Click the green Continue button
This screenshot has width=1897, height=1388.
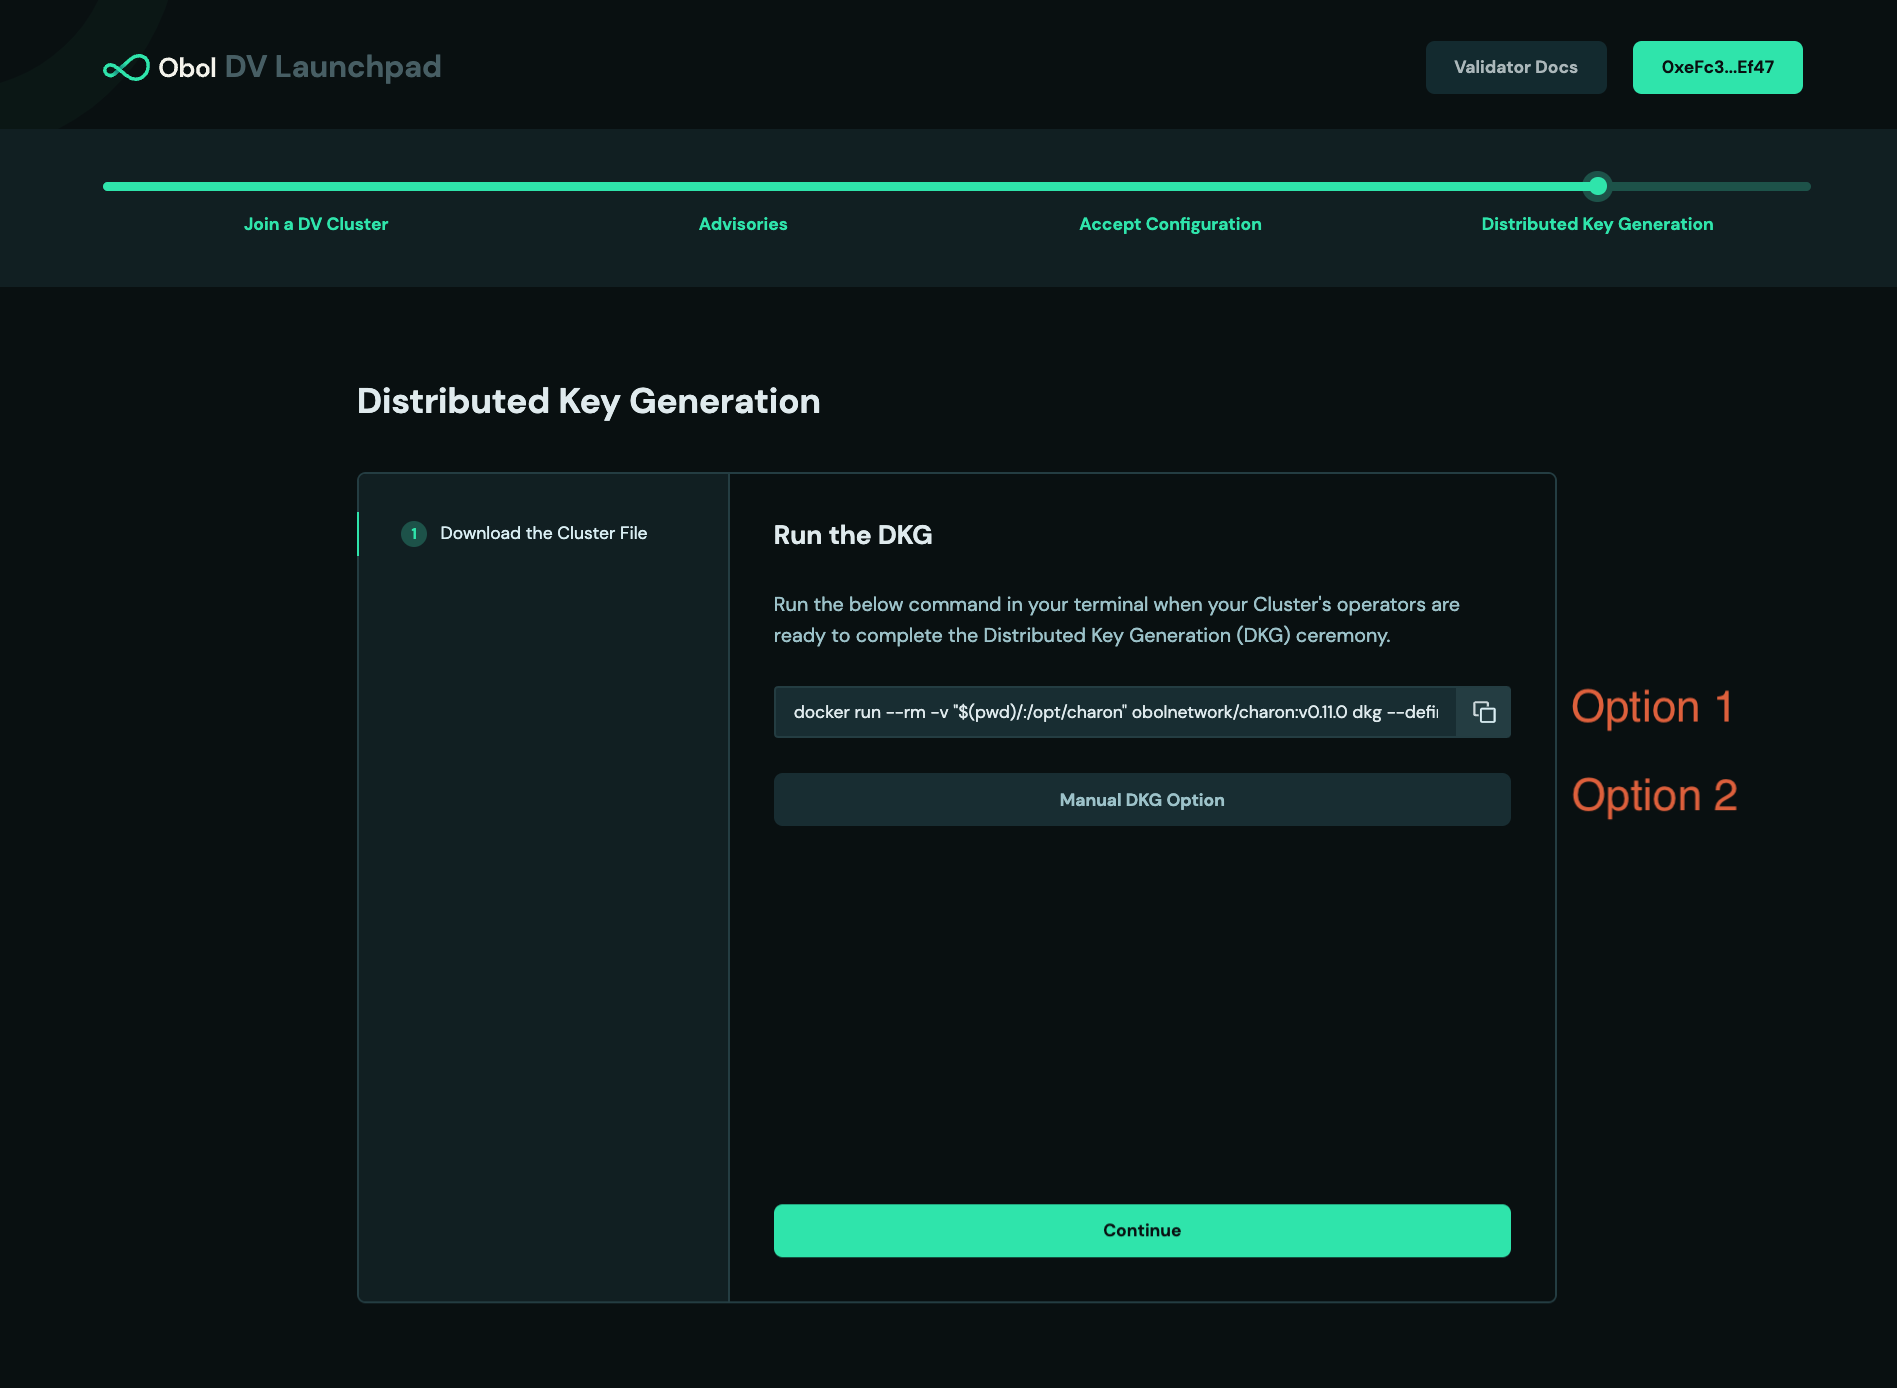coord(1141,1230)
